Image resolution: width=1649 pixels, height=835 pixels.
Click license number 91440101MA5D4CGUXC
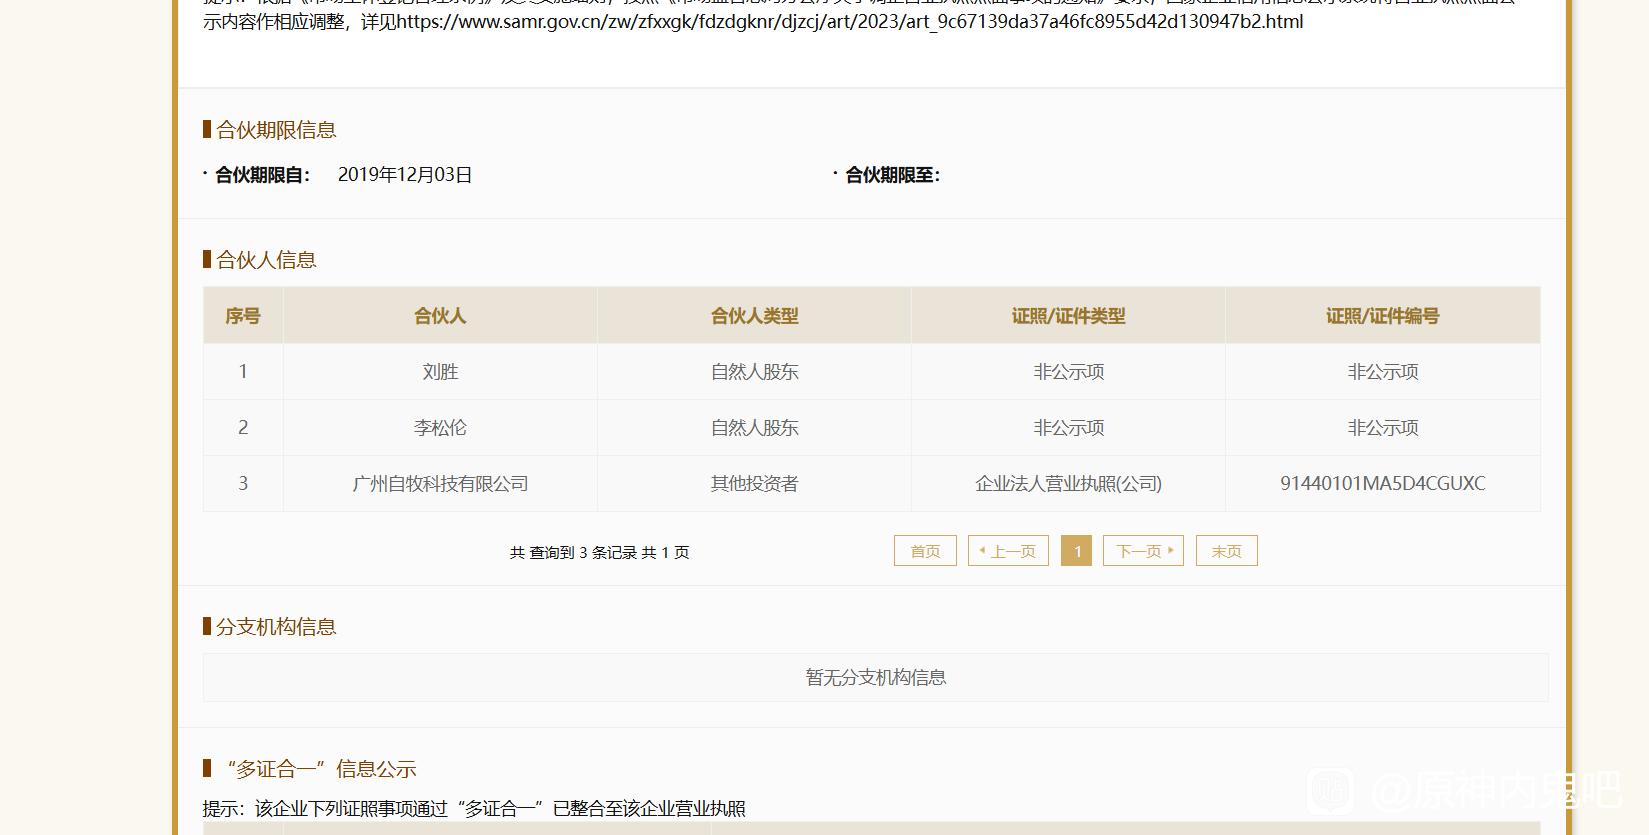tap(1382, 484)
